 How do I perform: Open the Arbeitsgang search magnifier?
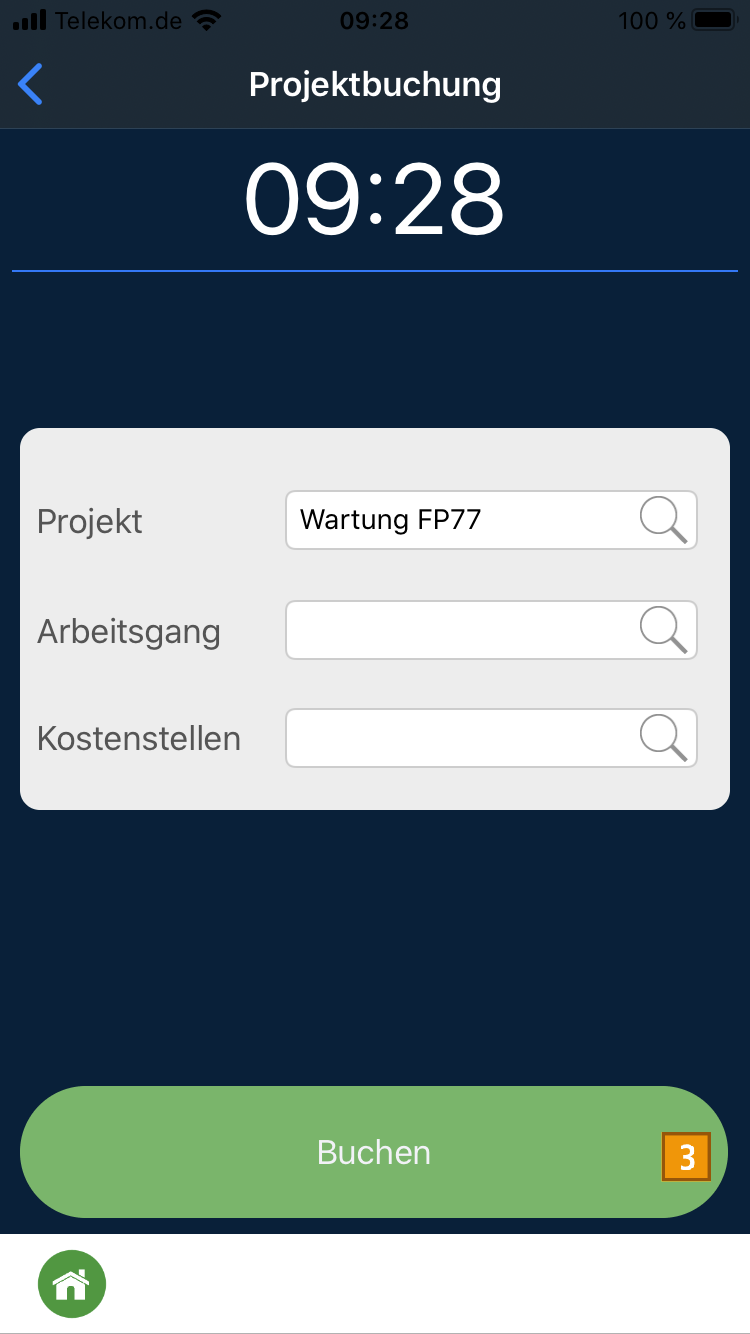663,630
